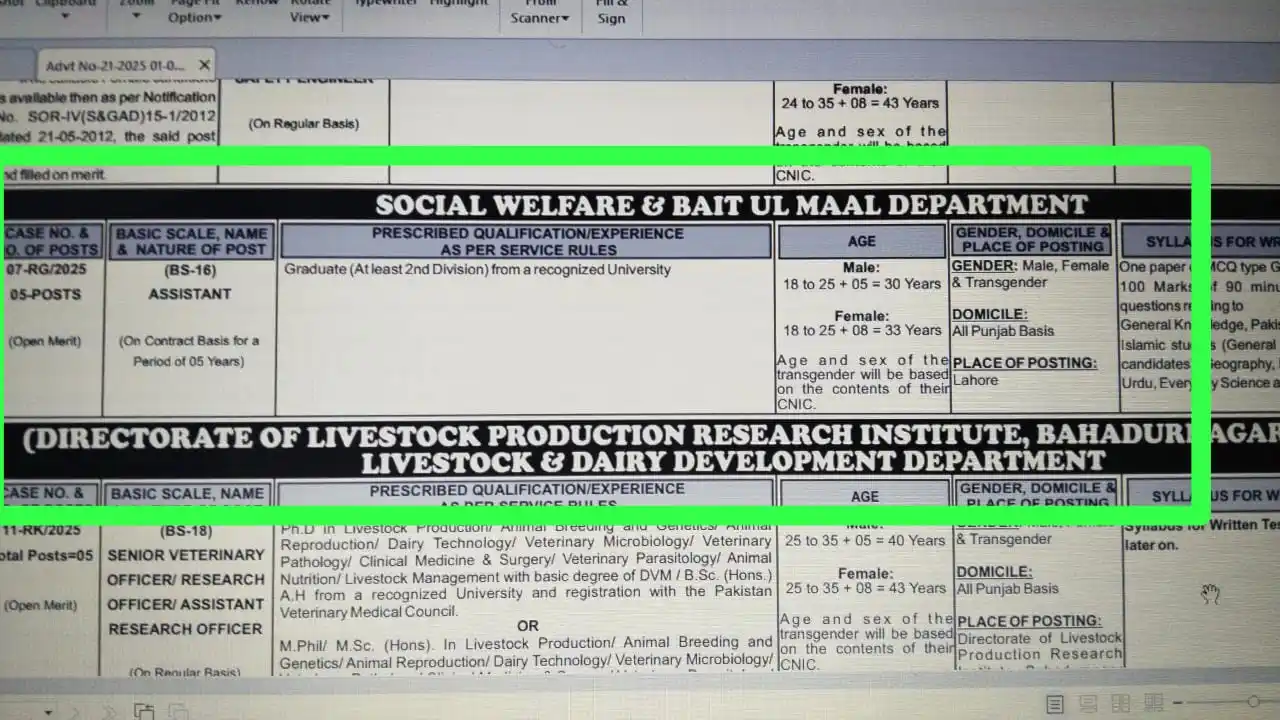This screenshot has height=720, width=1280.
Task: Click '(BS-18)' basic scale text
Action: pos(187,531)
